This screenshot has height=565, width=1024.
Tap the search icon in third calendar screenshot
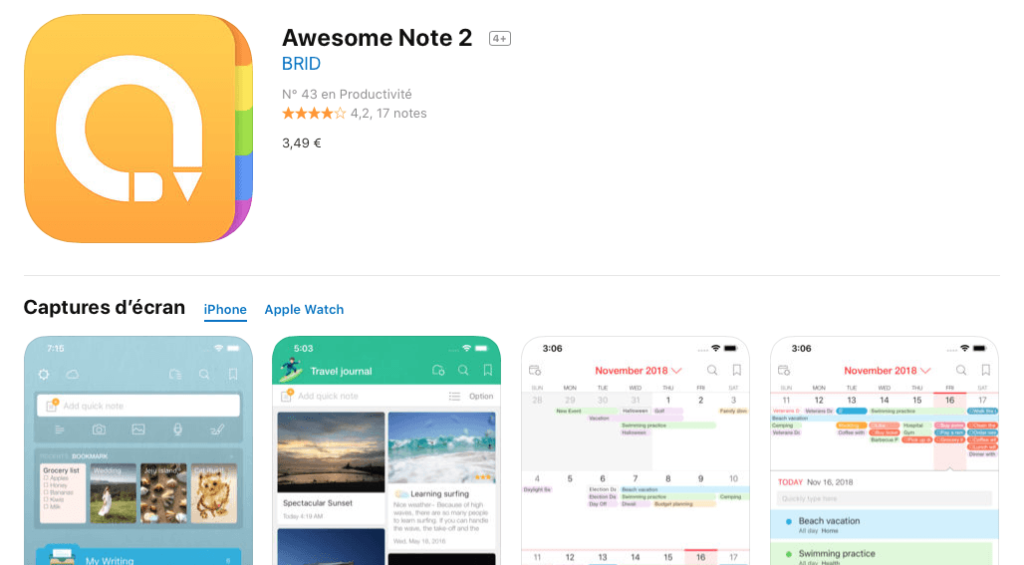[712, 370]
